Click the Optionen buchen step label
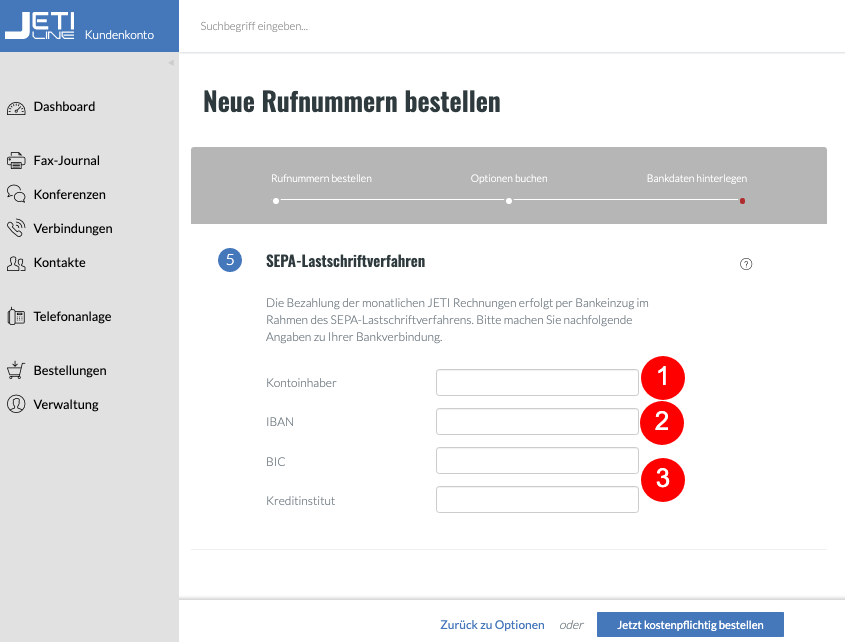845x642 pixels. (x=509, y=178)
